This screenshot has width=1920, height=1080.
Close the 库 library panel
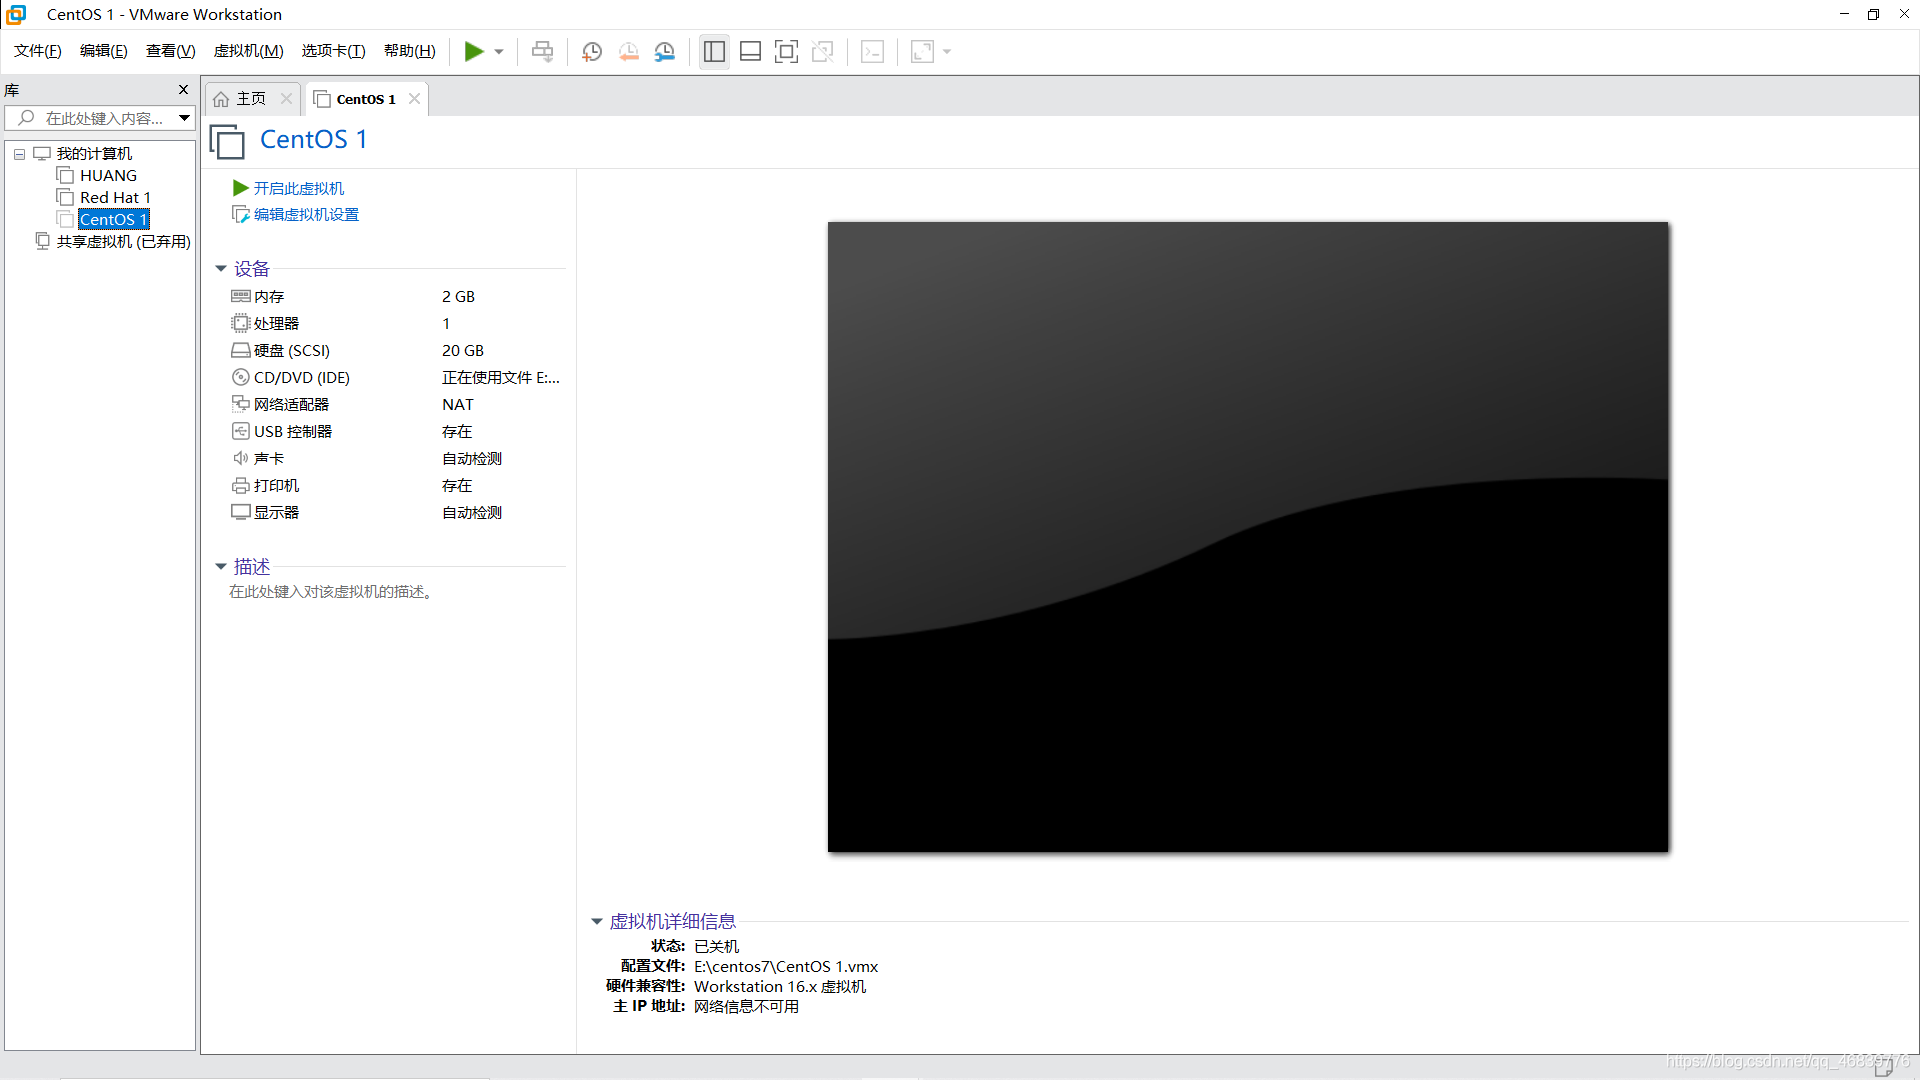coord(183,90)
